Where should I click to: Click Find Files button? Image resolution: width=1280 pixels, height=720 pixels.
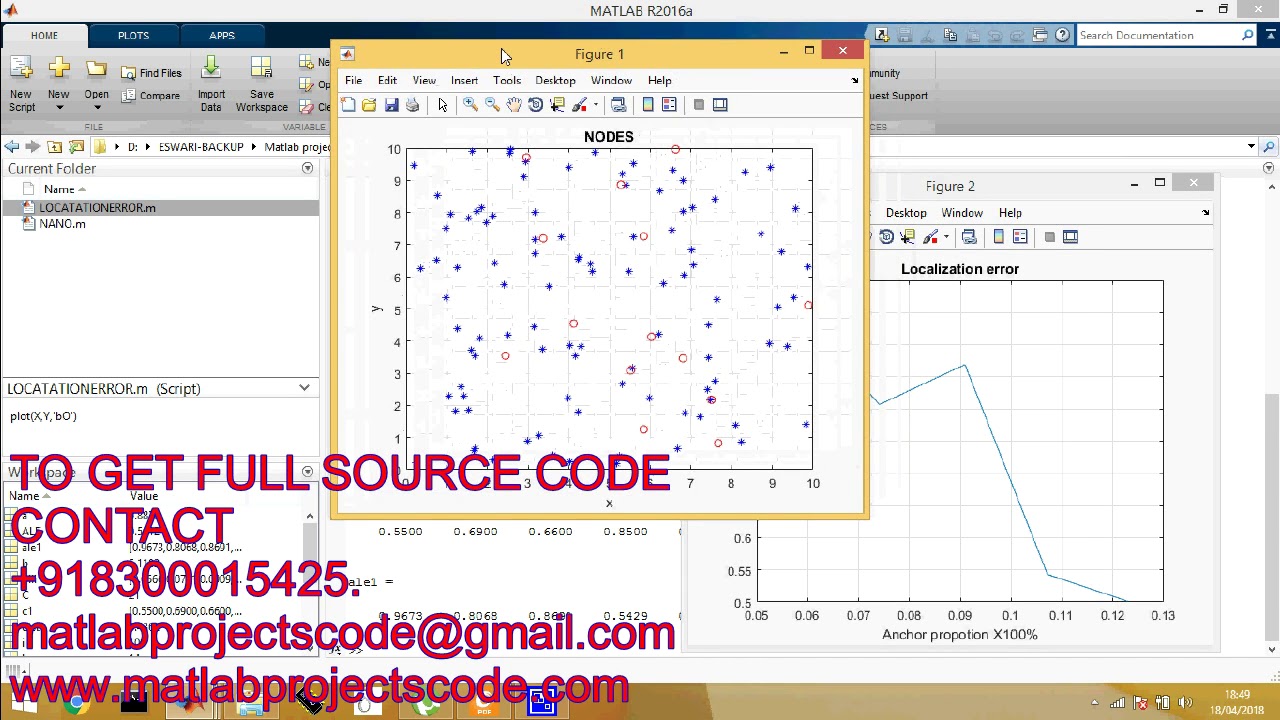click(151, 73)
